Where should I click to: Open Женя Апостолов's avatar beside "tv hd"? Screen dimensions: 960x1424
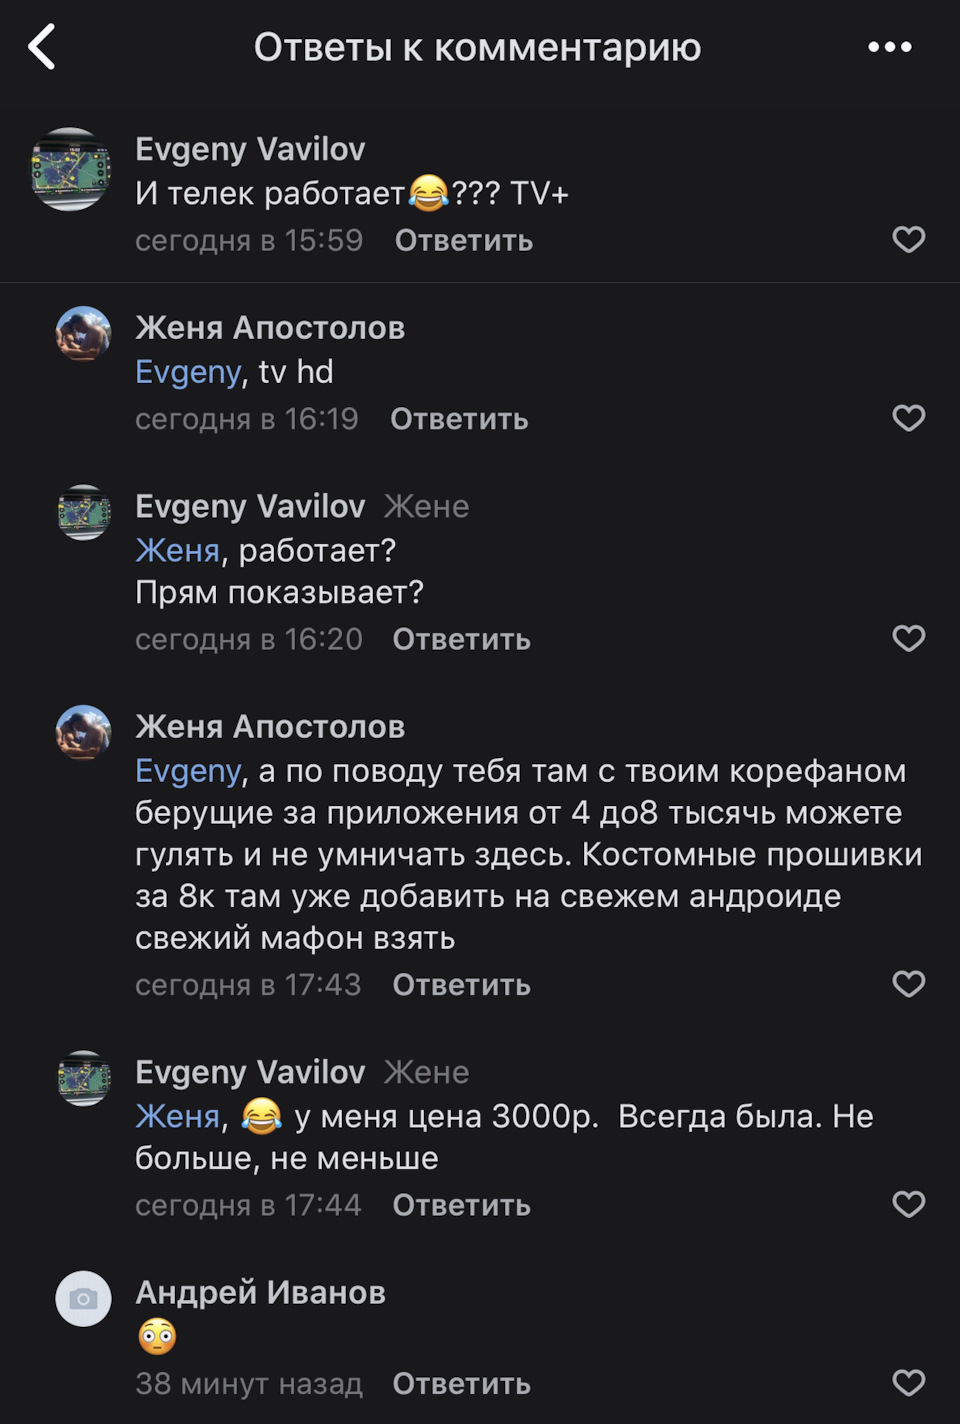tap(83, 334)
